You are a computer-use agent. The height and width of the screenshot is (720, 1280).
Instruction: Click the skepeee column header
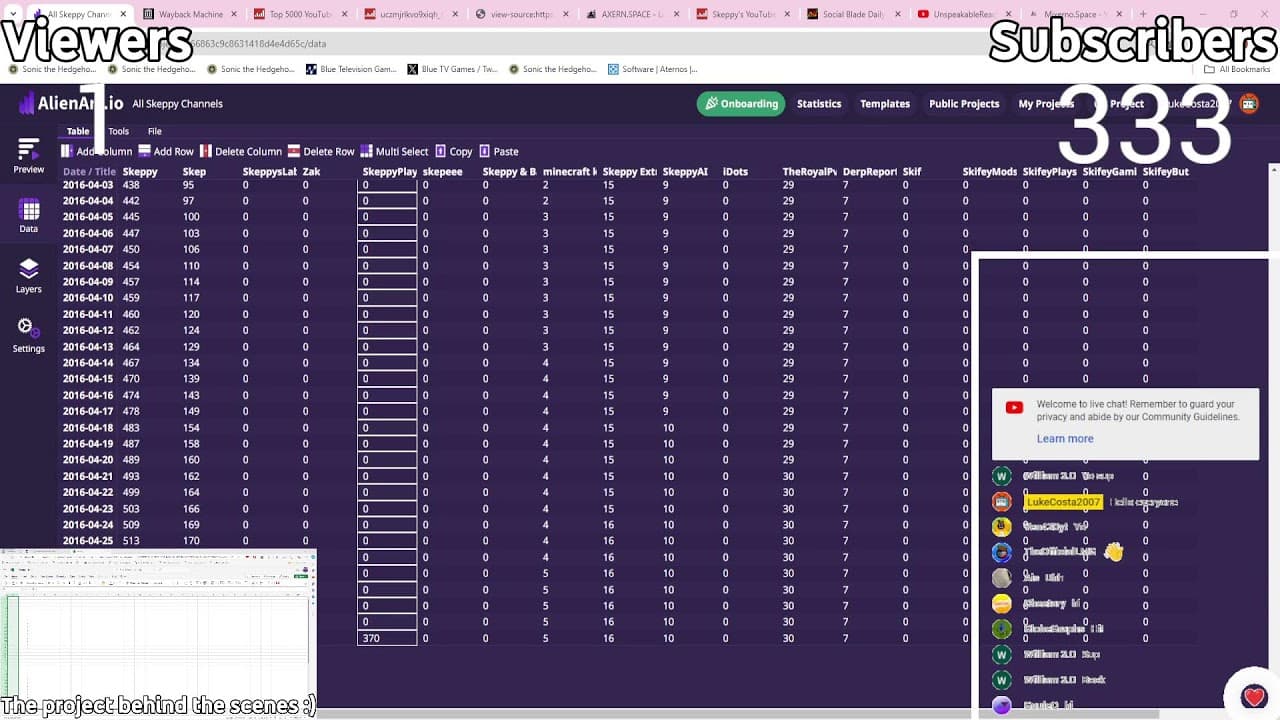[442, 172]
